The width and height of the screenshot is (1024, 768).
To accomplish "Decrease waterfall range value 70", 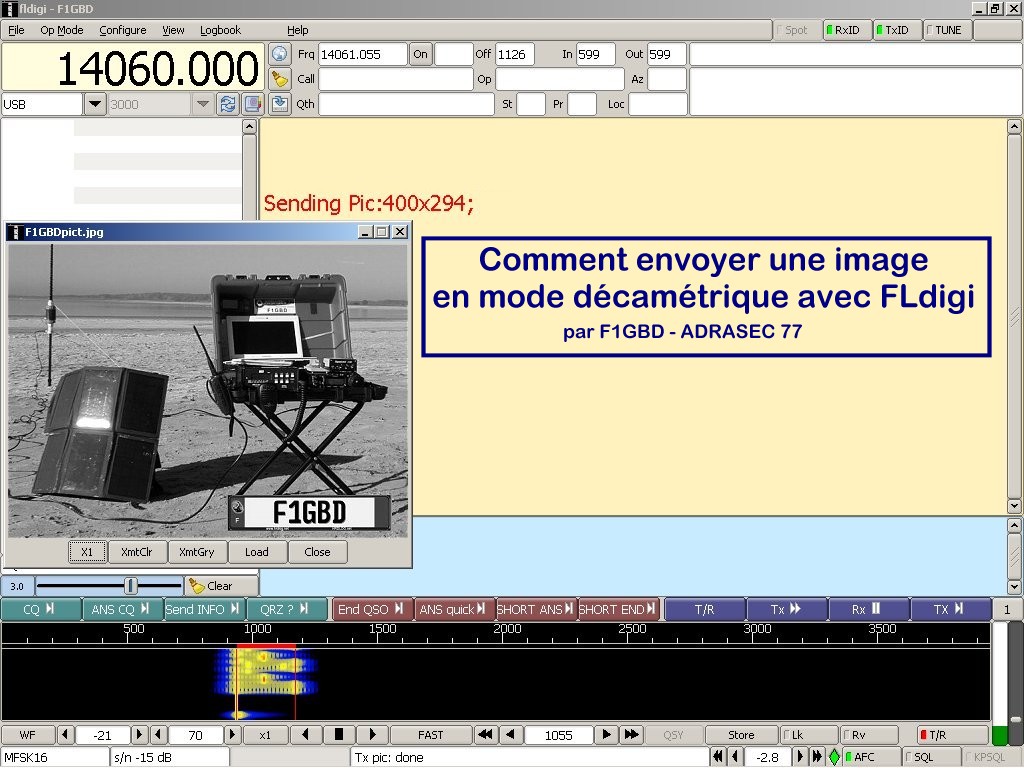I will [x=159, y=735].
